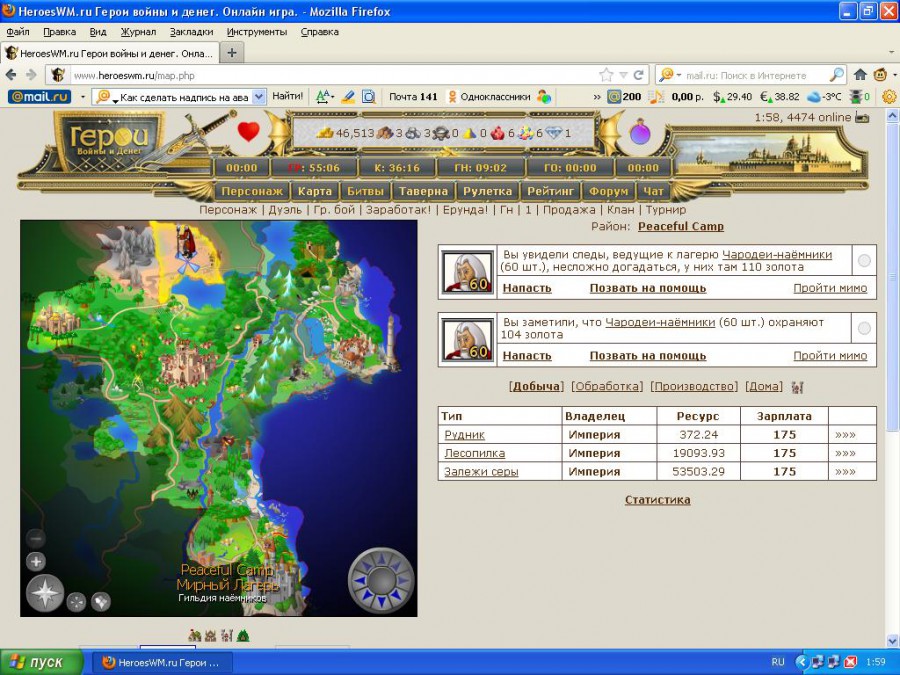900x675 pixels.
Task: Click the diamond resource icon
Action: click(x=554, y=133)
